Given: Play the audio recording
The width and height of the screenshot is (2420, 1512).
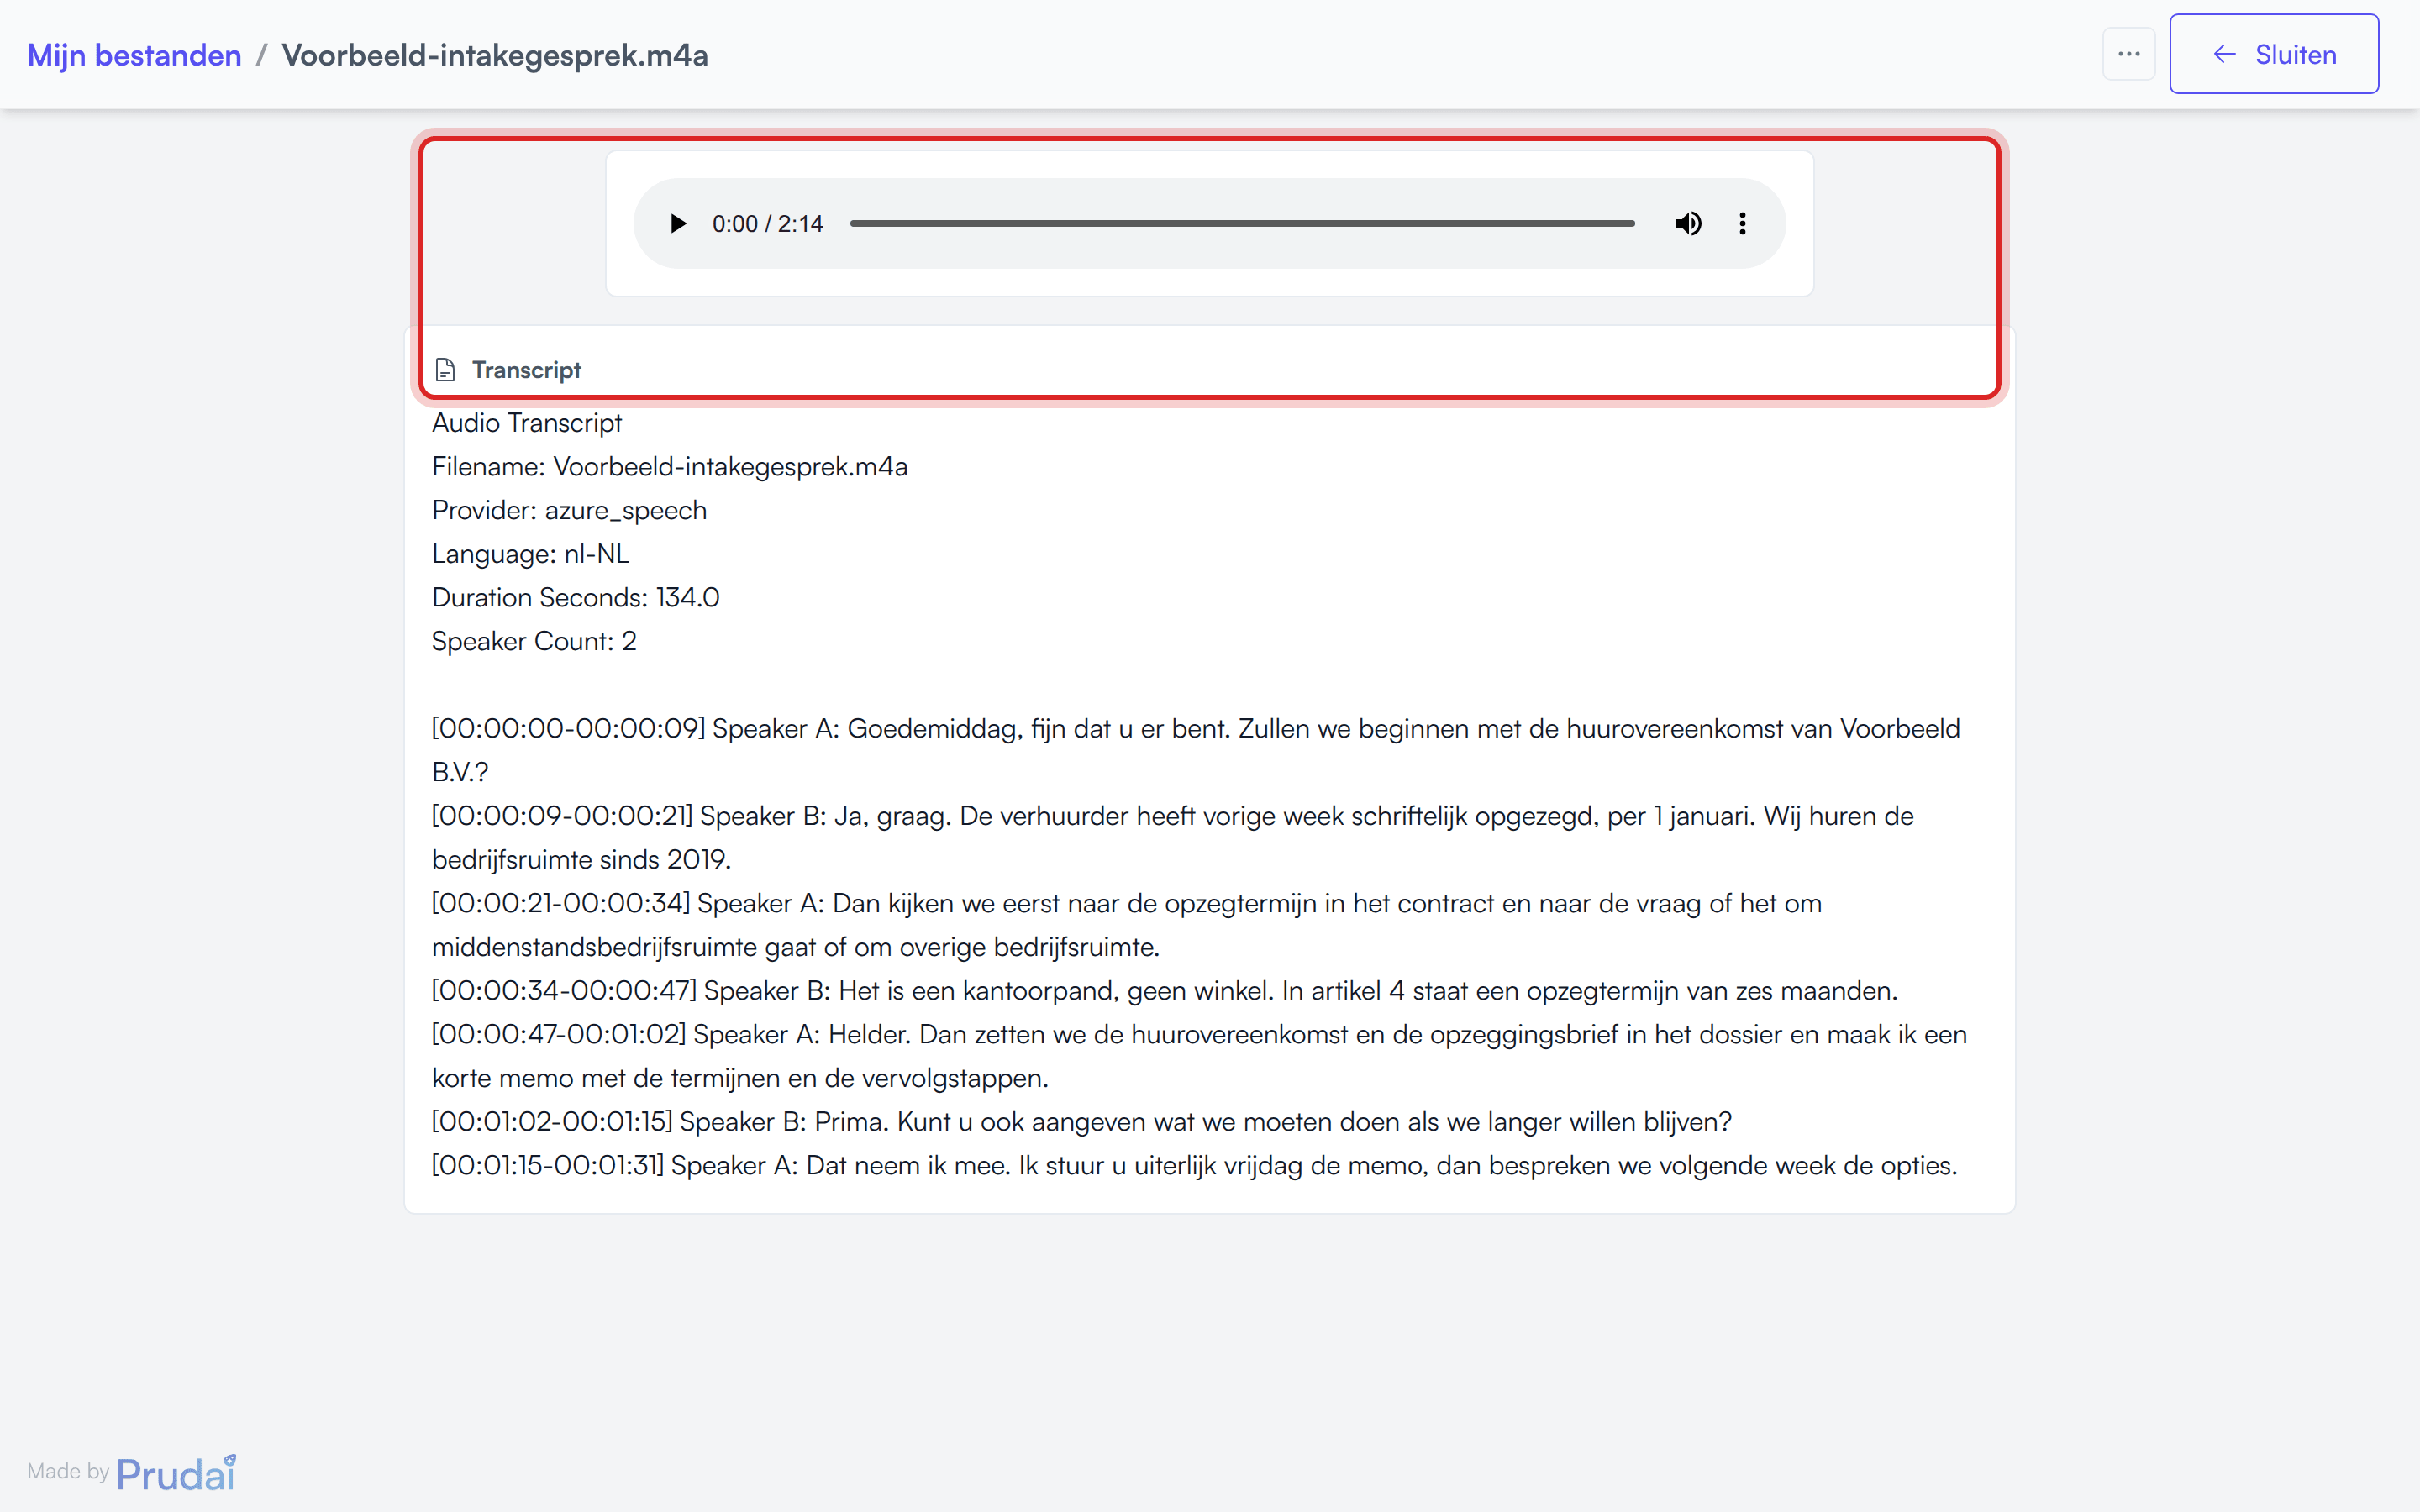Looking at the screenshot, I should point(677,223).
